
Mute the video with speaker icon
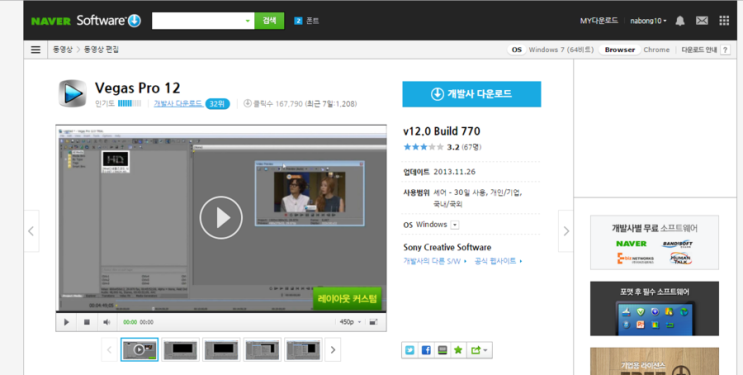coord(107,322)
